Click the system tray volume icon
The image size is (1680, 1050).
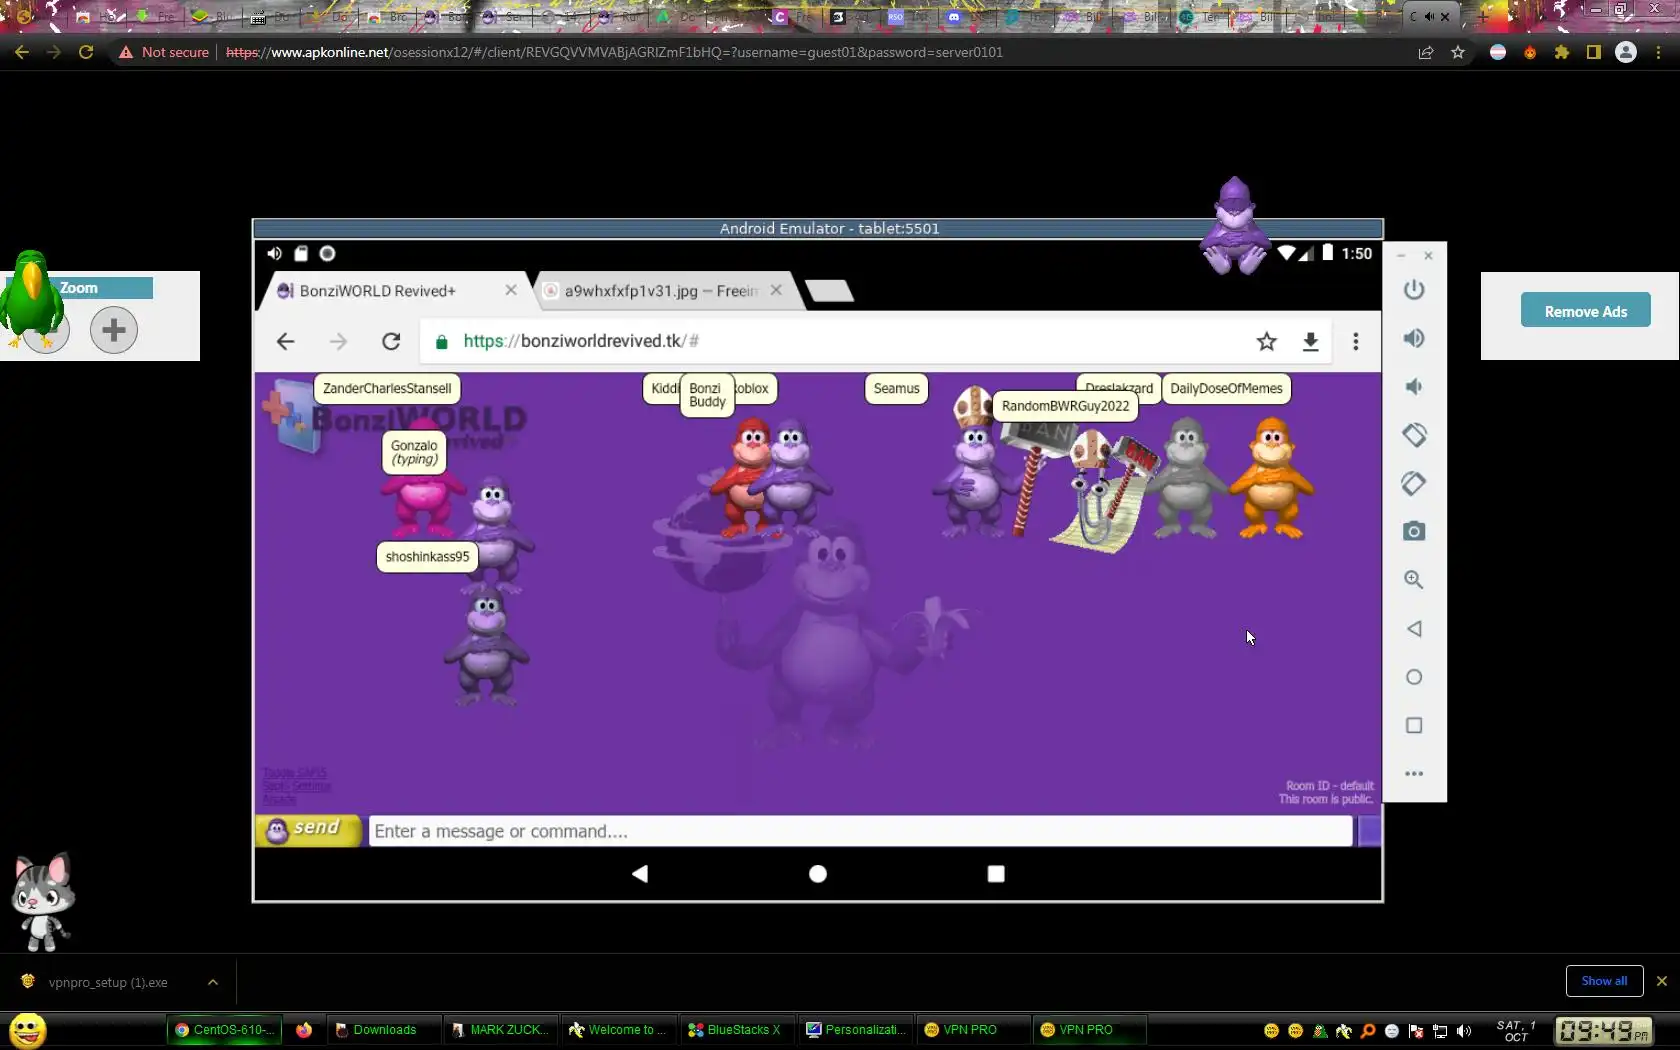click(x=1464, y=1031)
